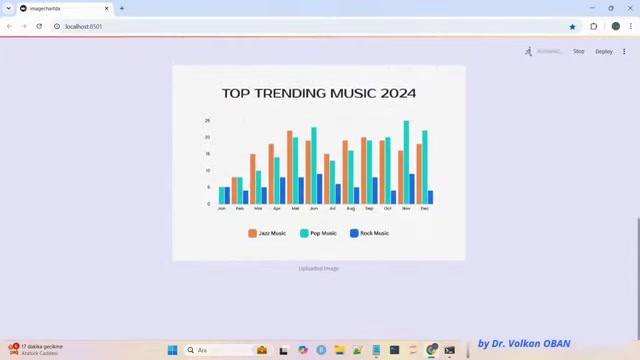Select the imagechartda browser tab
This screenshot has width=640, height=360.
coord(65,8)
